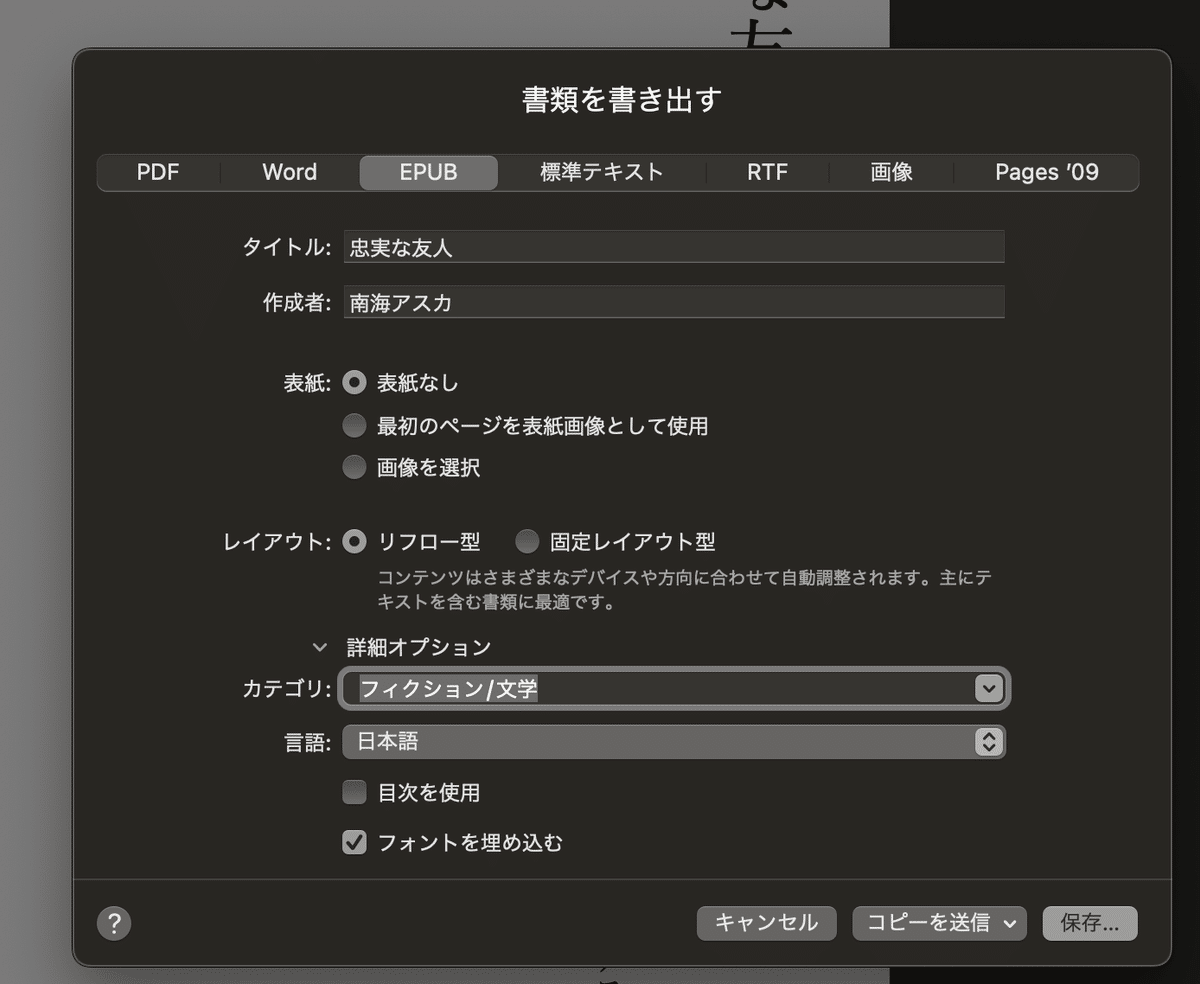Select the 表紙なし radio button

(x=354, y=382)
